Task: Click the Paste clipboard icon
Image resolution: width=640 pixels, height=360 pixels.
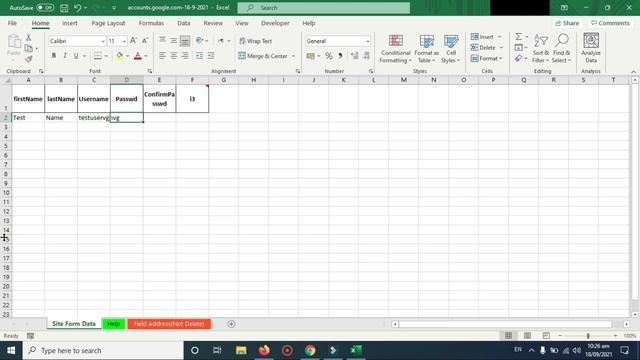Action: click(x=14, y=42)
